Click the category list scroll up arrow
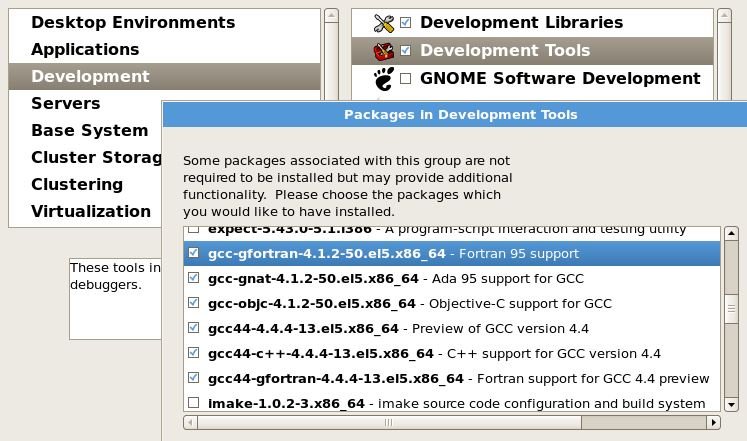The width and height of the screenshot is (747, 441). click(x=331, y=15)
